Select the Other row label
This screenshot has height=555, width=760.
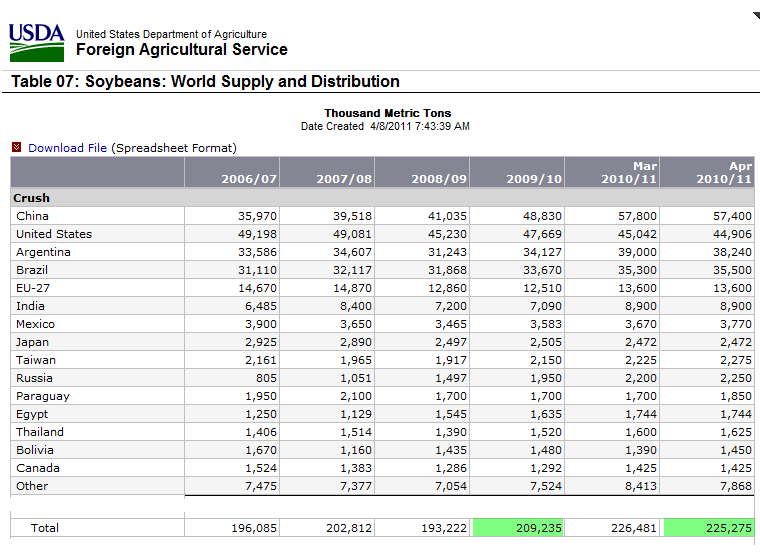coord(32,486)
